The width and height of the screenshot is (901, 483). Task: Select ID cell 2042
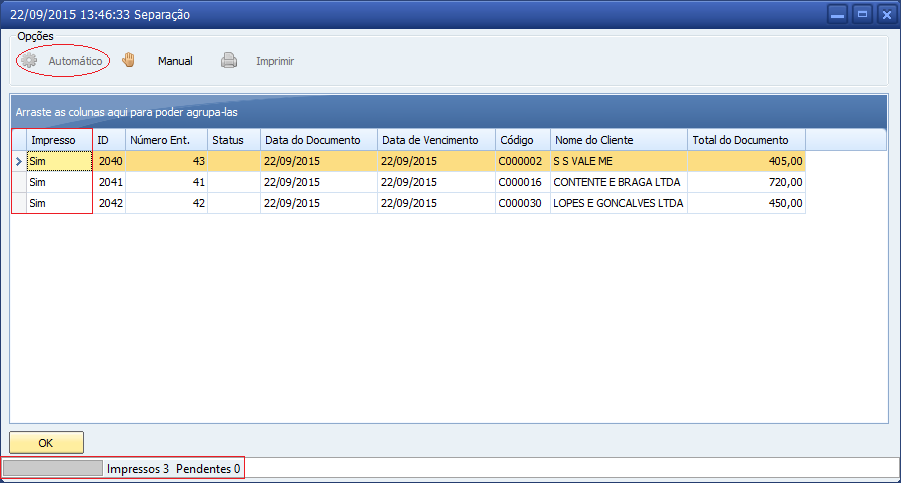pos(109,203)
